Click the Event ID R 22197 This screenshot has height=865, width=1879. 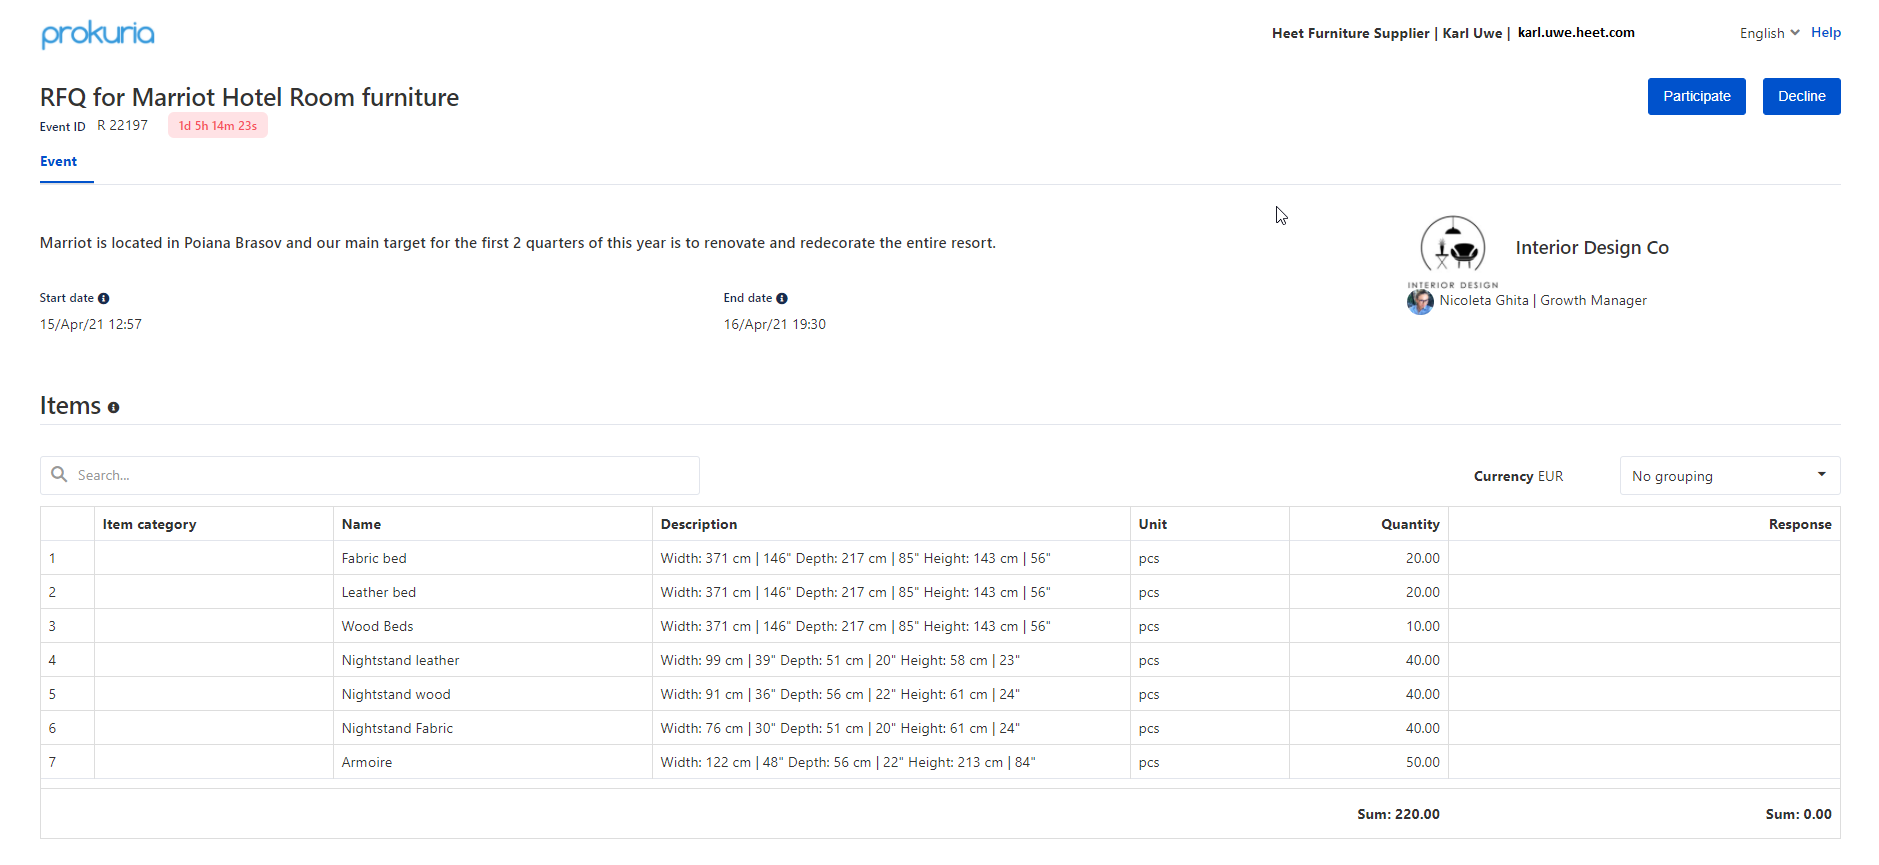[x=94, y=126]
